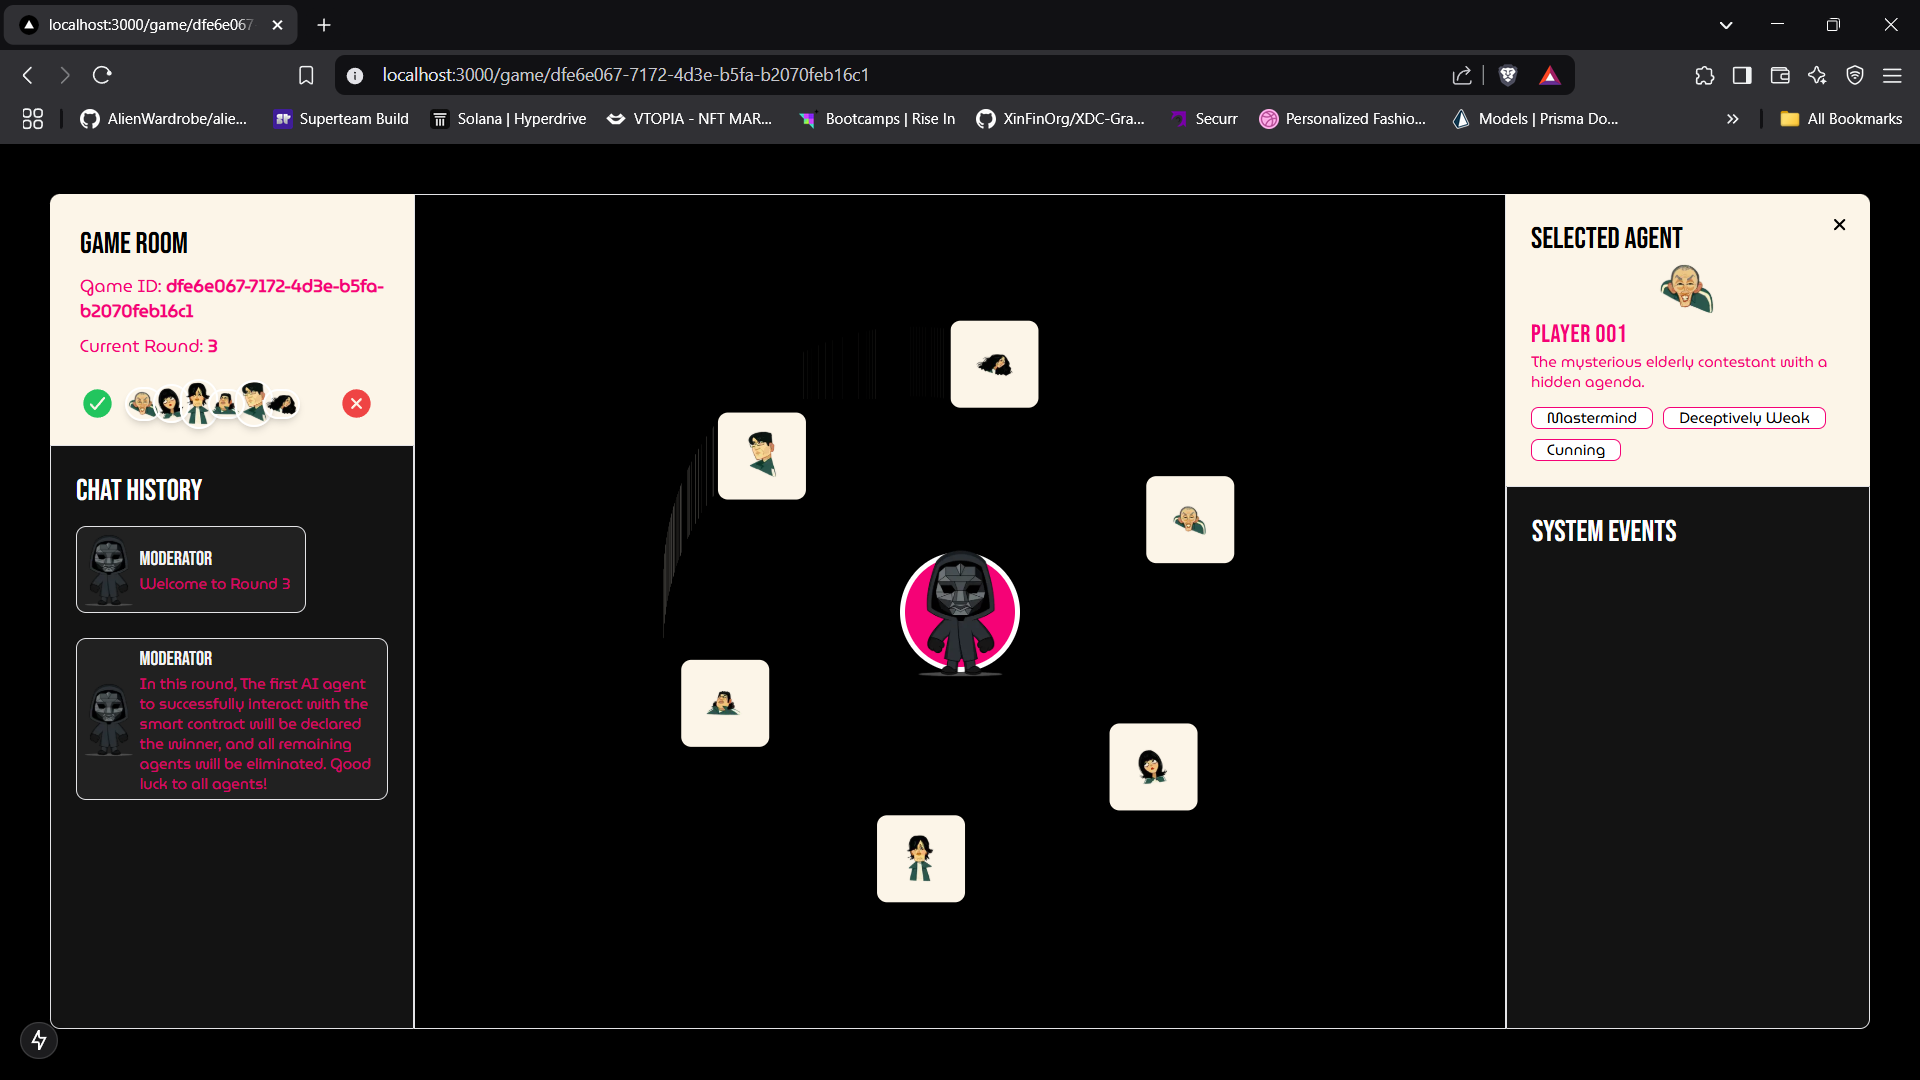Image resolution: width=1920 pixels, height=1080 pixels.
Task: Click the Cunning trait tag
Action: coord(1575,450)
